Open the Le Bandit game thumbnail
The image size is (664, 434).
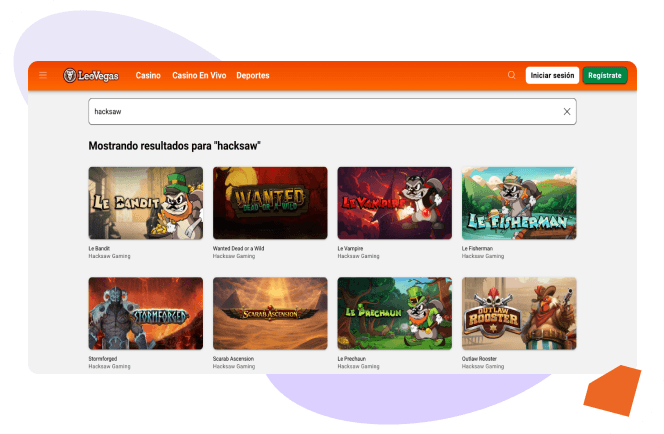[146, 203]
